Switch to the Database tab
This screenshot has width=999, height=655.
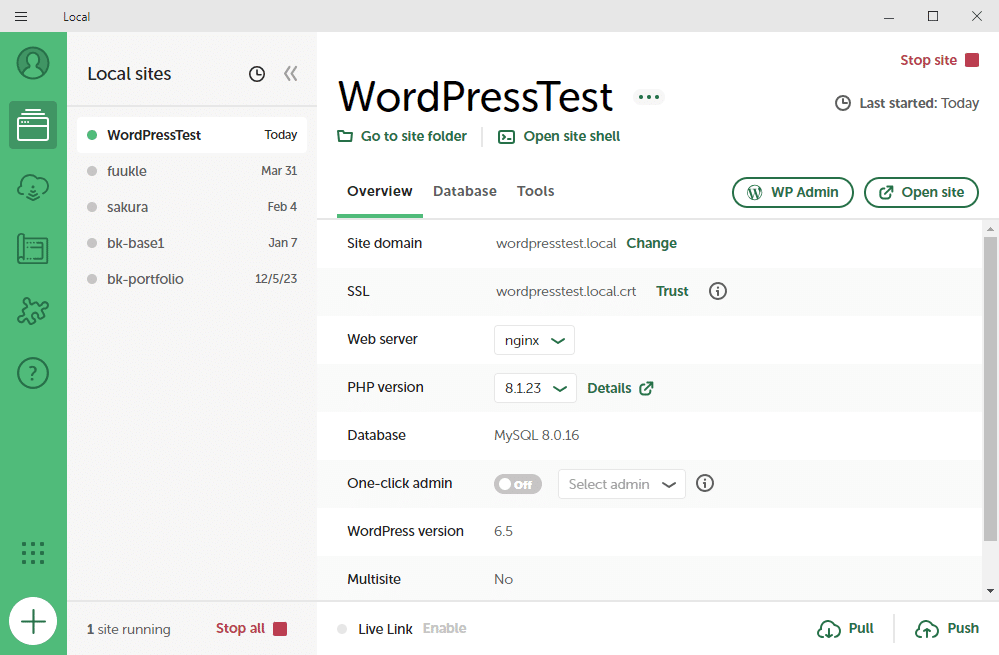tap(464, 191)
